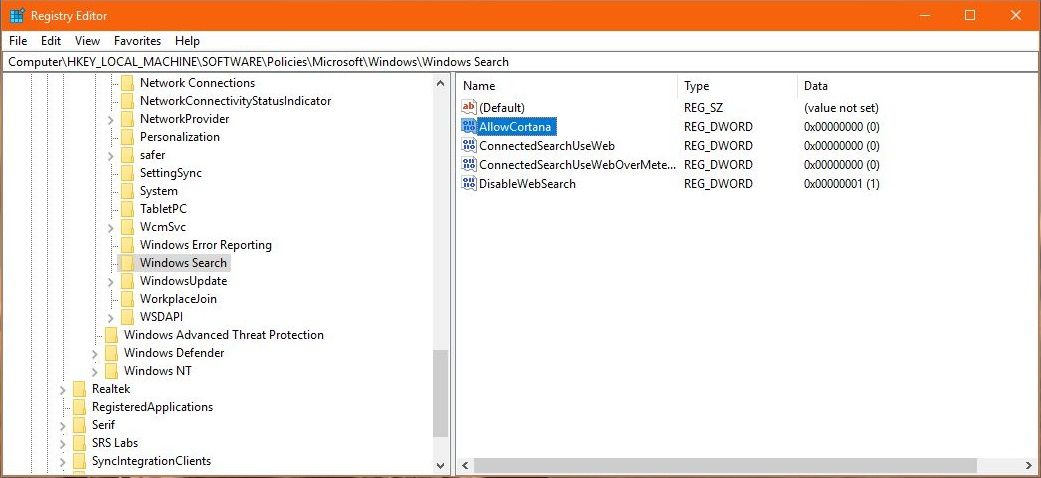1041x478 pixels.
Task: Click the Windows Error Reporting folder icon
Action: (x=127, y=245)
